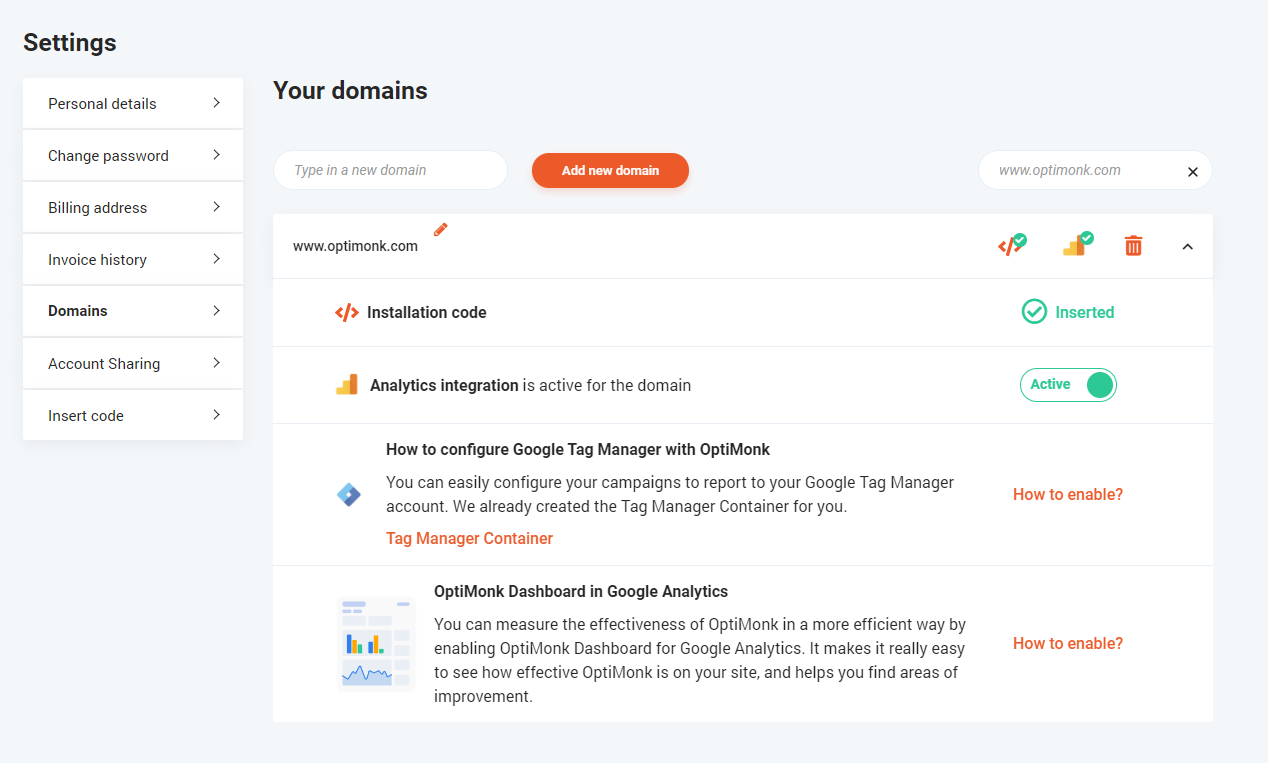Click the OptiMonk Dashboard in Google Analytics heading
Screen dimensions: 1268x763
581,591
